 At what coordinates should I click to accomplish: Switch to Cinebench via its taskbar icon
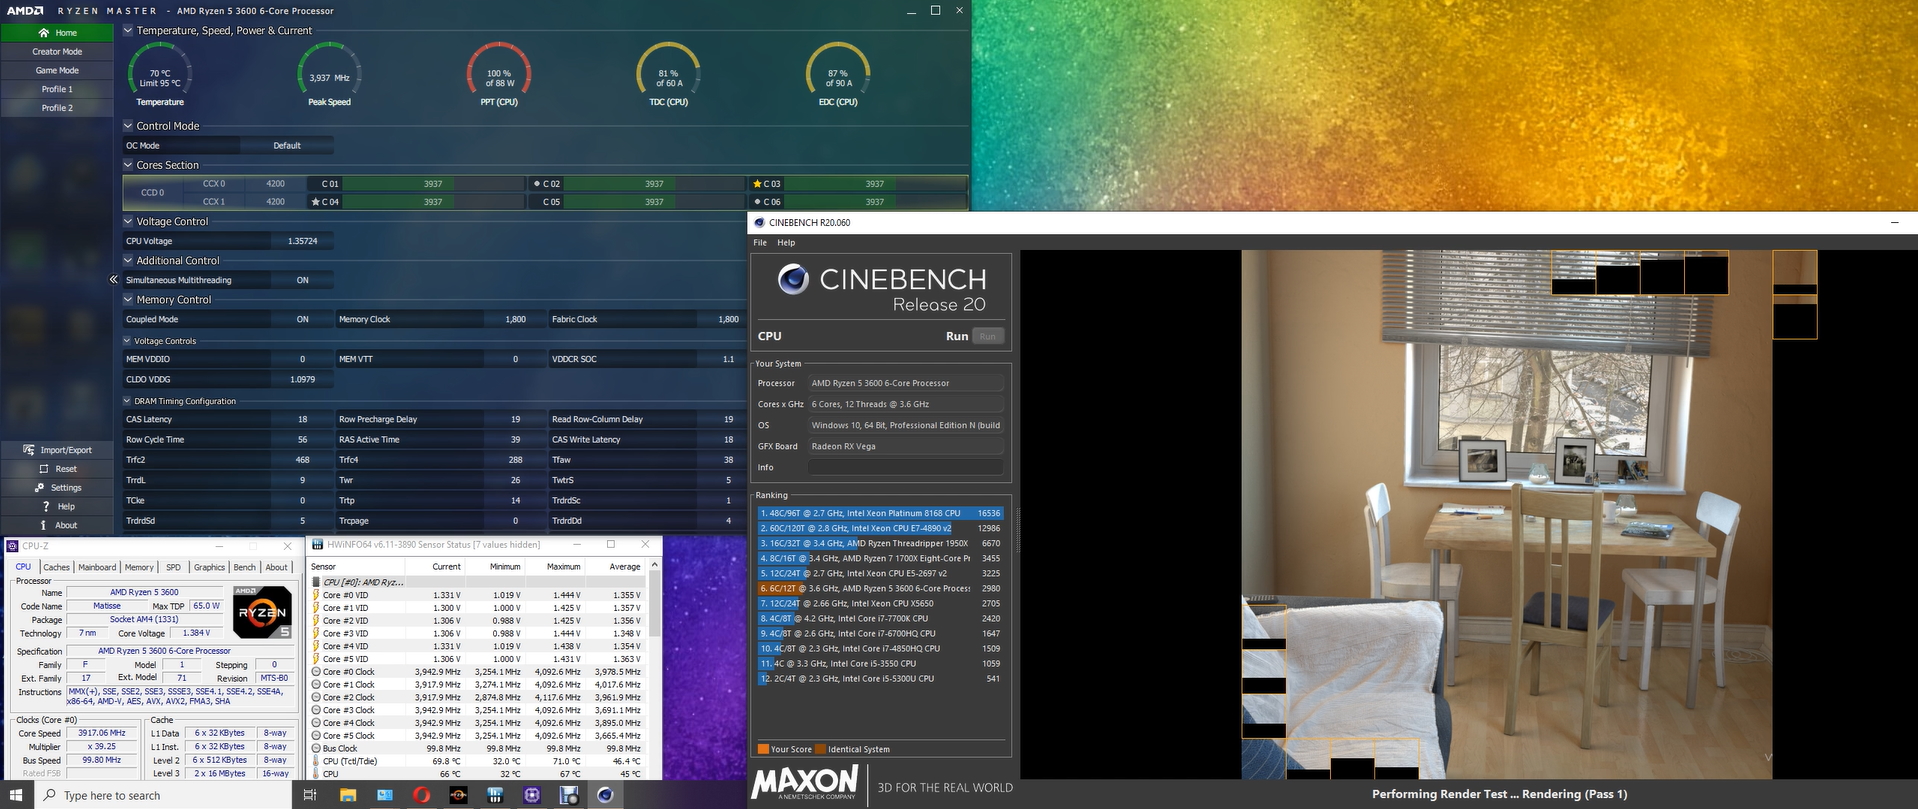pyautogui.click(x=605, y=795)
